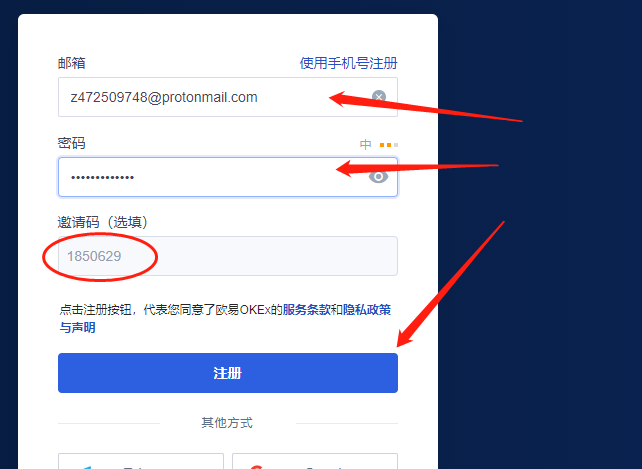This screenshot has width=642, height=469.
Task: Focus the email input with z472509748@protonmail.com
Action: 228,97
